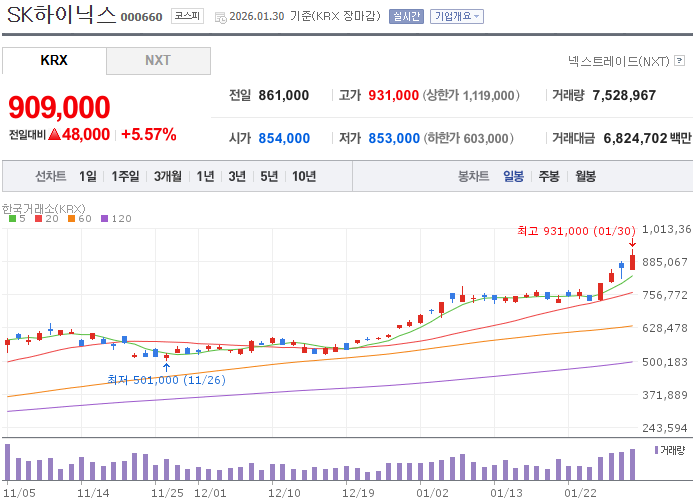Click the purple 거래량 legend marker

point(656,450)
